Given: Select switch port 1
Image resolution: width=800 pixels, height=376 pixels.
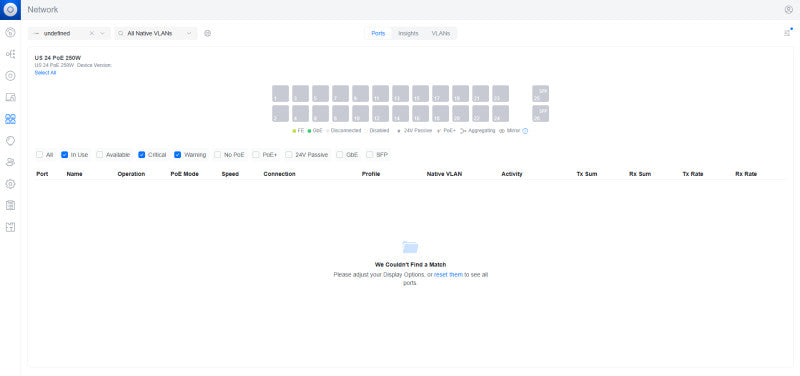Looking at the screenshot, I should click(x=280, y=93).
